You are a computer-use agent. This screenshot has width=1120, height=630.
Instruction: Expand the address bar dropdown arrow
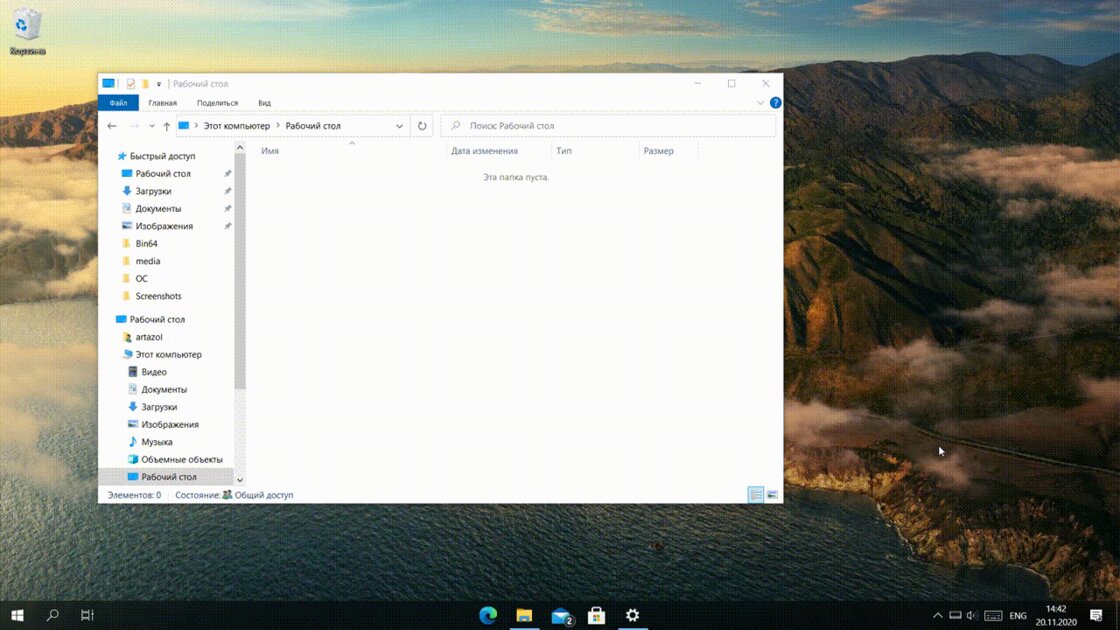click(x=400, y=125)
